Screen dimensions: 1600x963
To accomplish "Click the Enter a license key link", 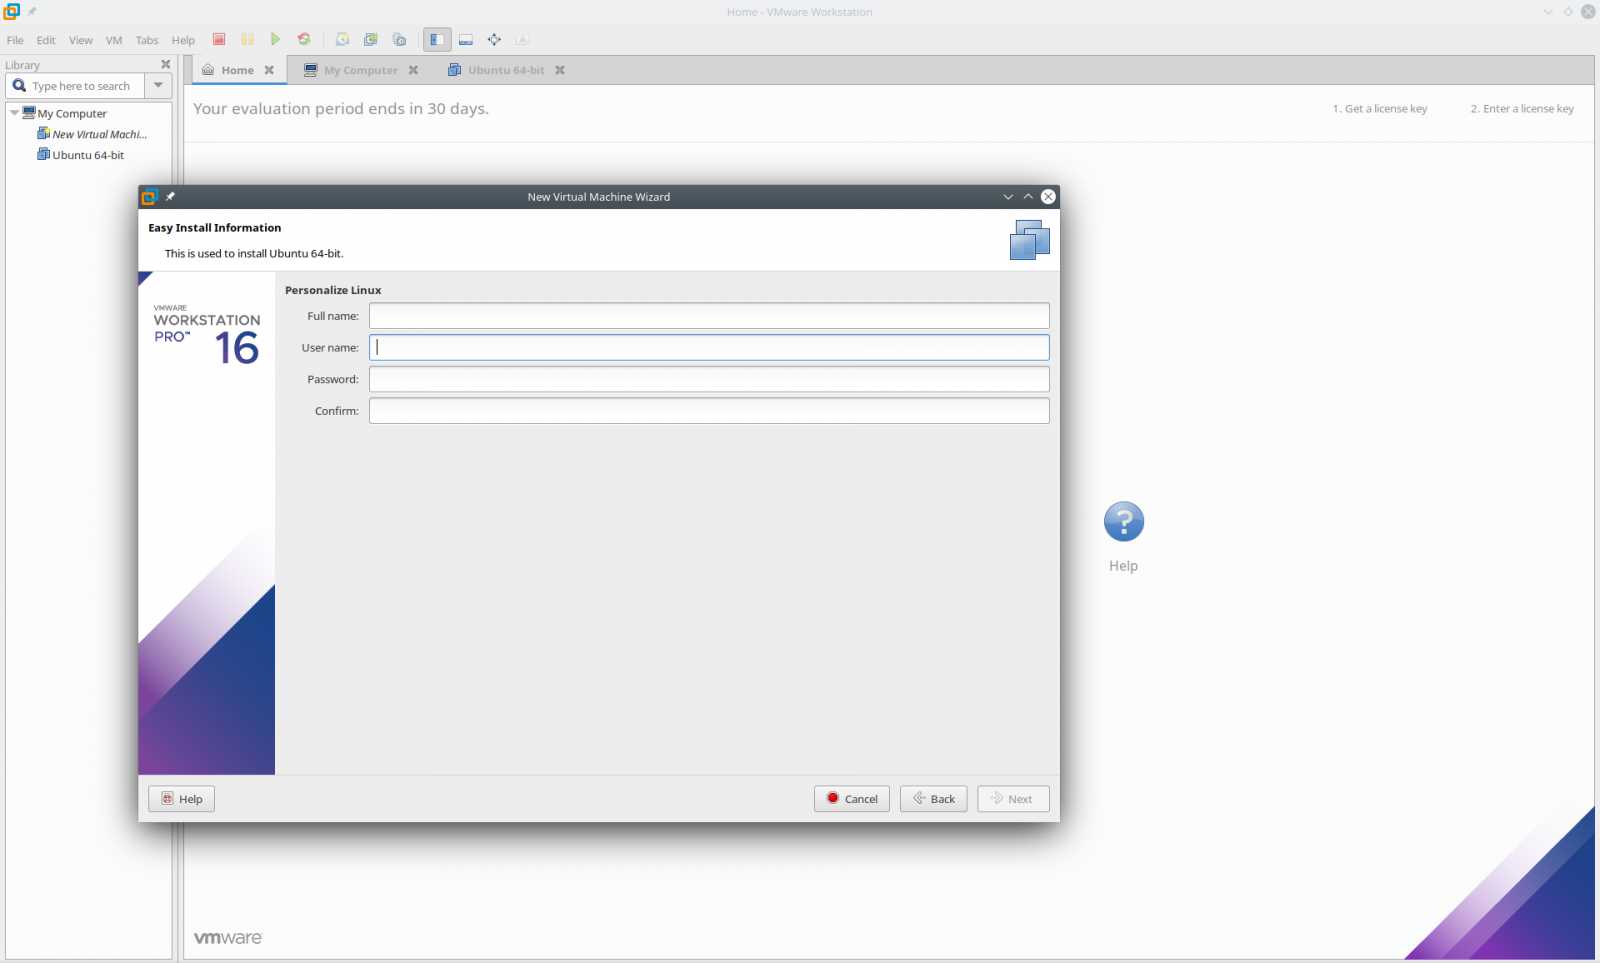I will click(1522, 108).
